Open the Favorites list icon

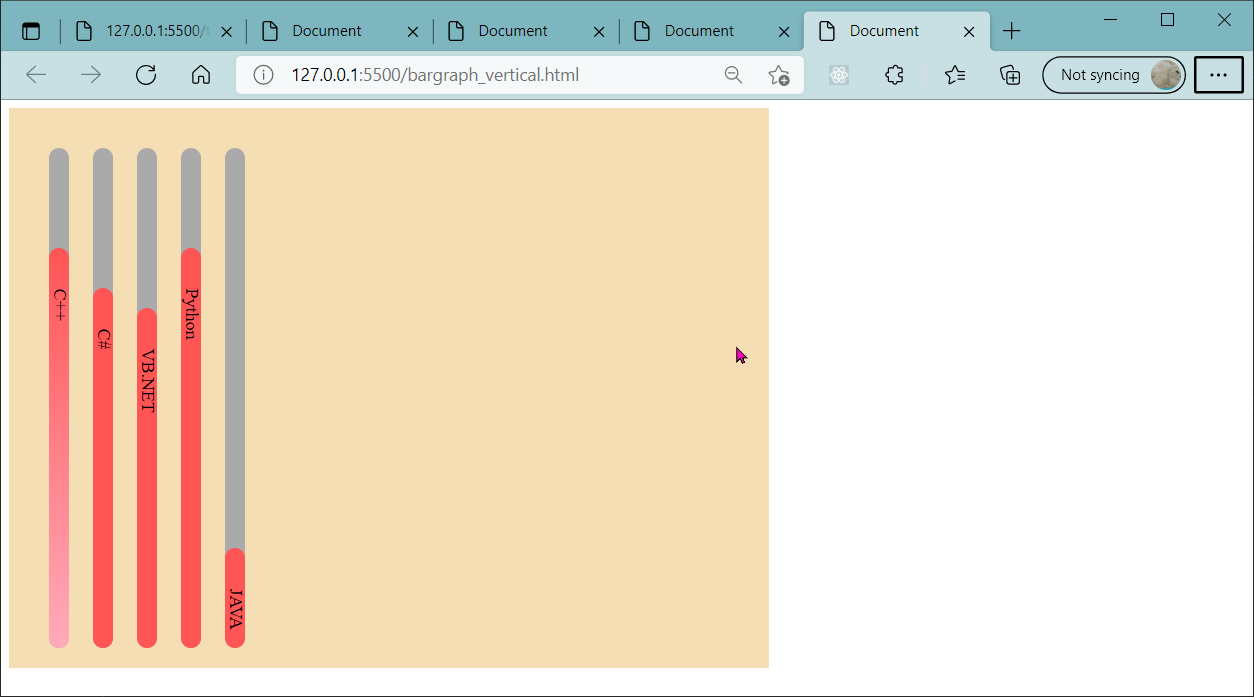click(x=955, y=75)
